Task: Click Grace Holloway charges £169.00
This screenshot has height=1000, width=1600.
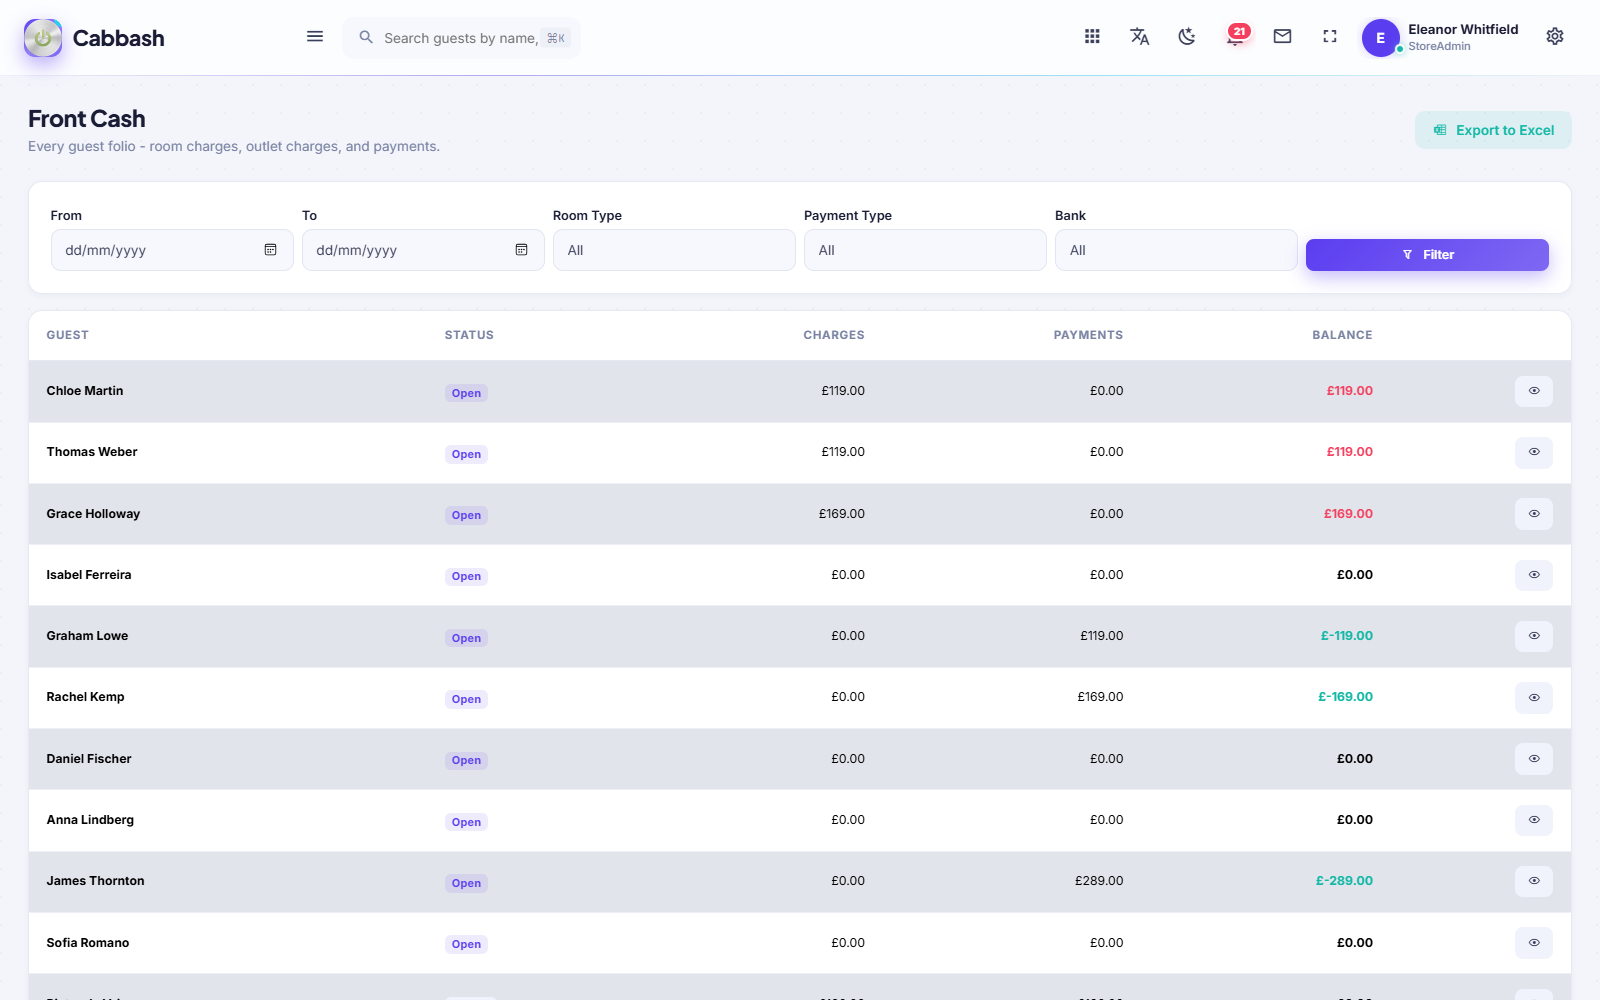Action: pyautogui.click(x=842, y=514)
